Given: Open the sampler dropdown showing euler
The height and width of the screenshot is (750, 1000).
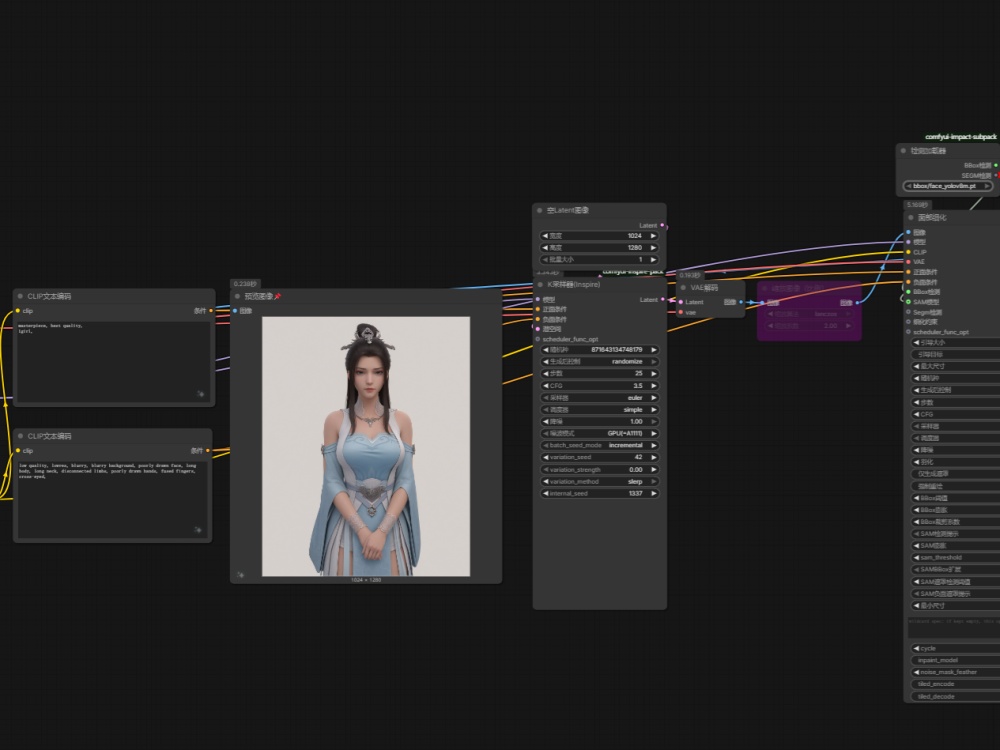Looking at the screenshot, I should (599, 398).
